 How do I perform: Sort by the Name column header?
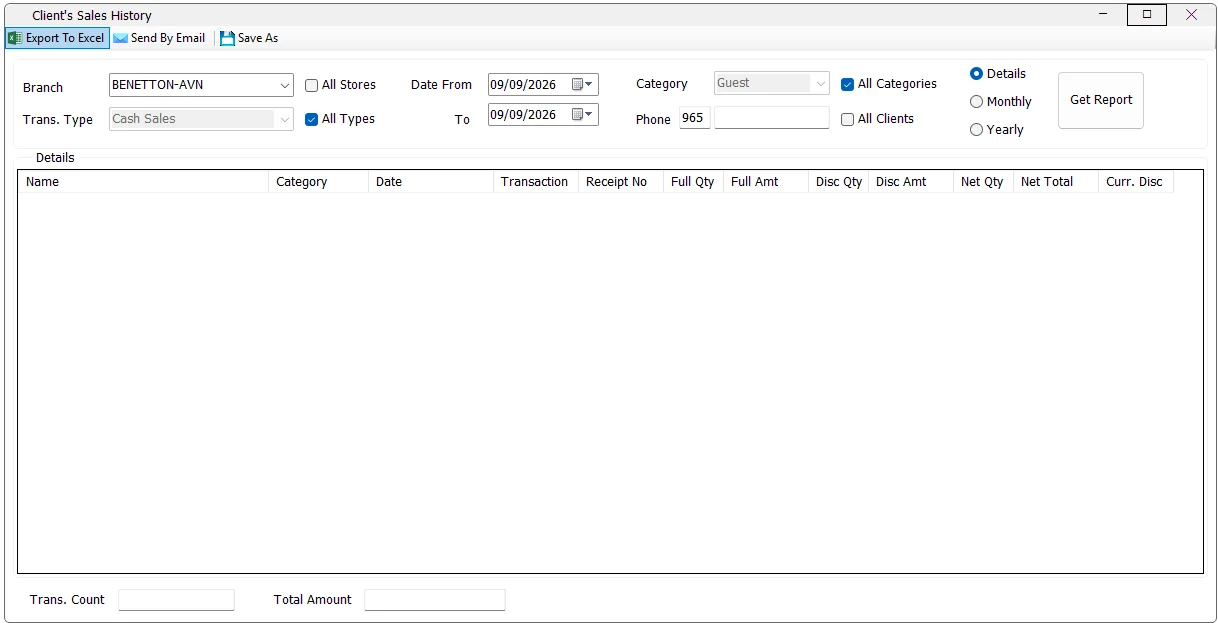[143, 182]
